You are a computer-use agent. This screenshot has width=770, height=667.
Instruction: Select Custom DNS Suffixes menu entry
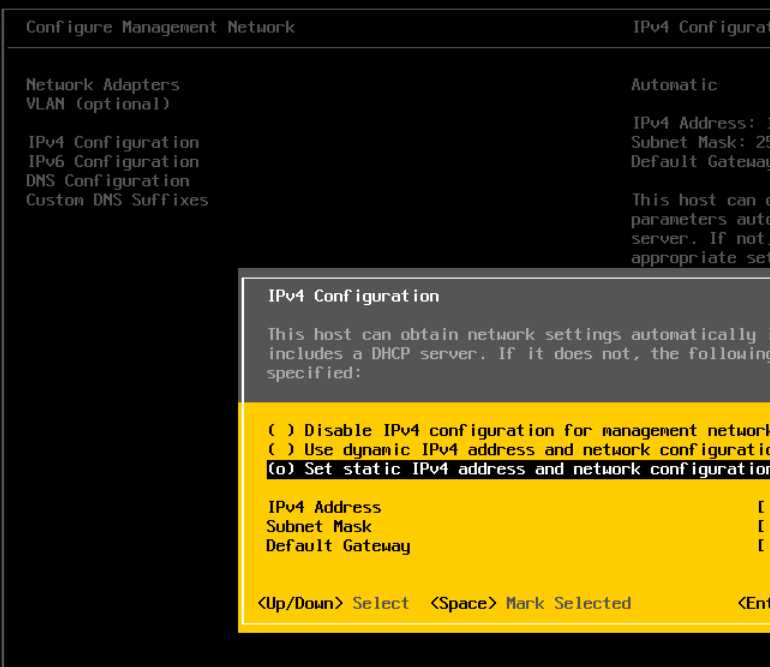point(117,200)
